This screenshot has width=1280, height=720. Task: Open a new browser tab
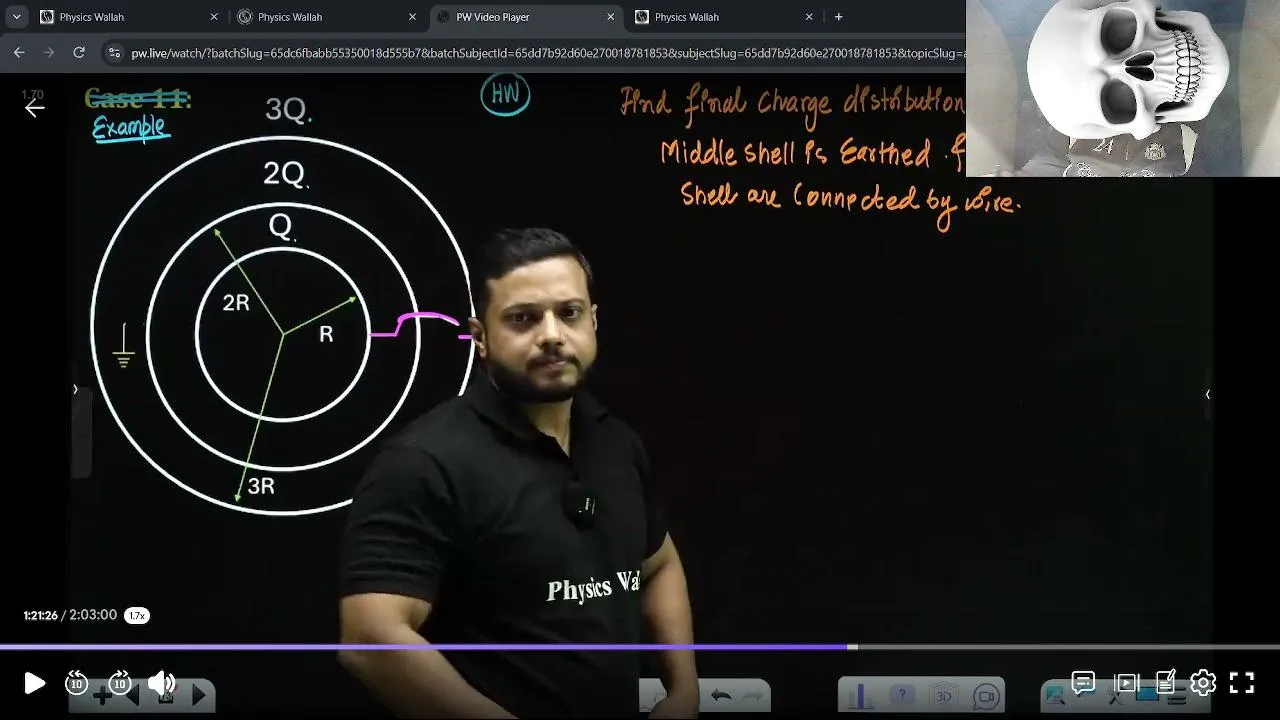pyautogui.click(x=838, y=17)
